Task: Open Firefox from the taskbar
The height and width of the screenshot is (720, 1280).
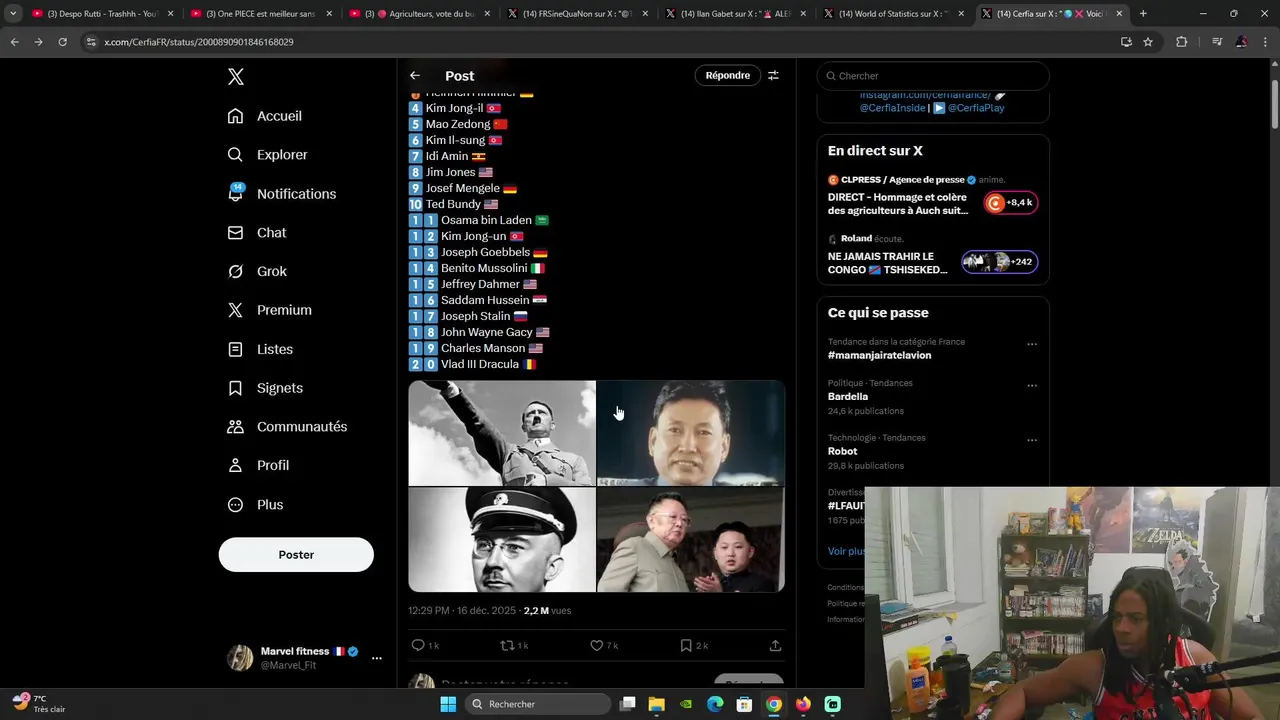Action: point(803,704)
